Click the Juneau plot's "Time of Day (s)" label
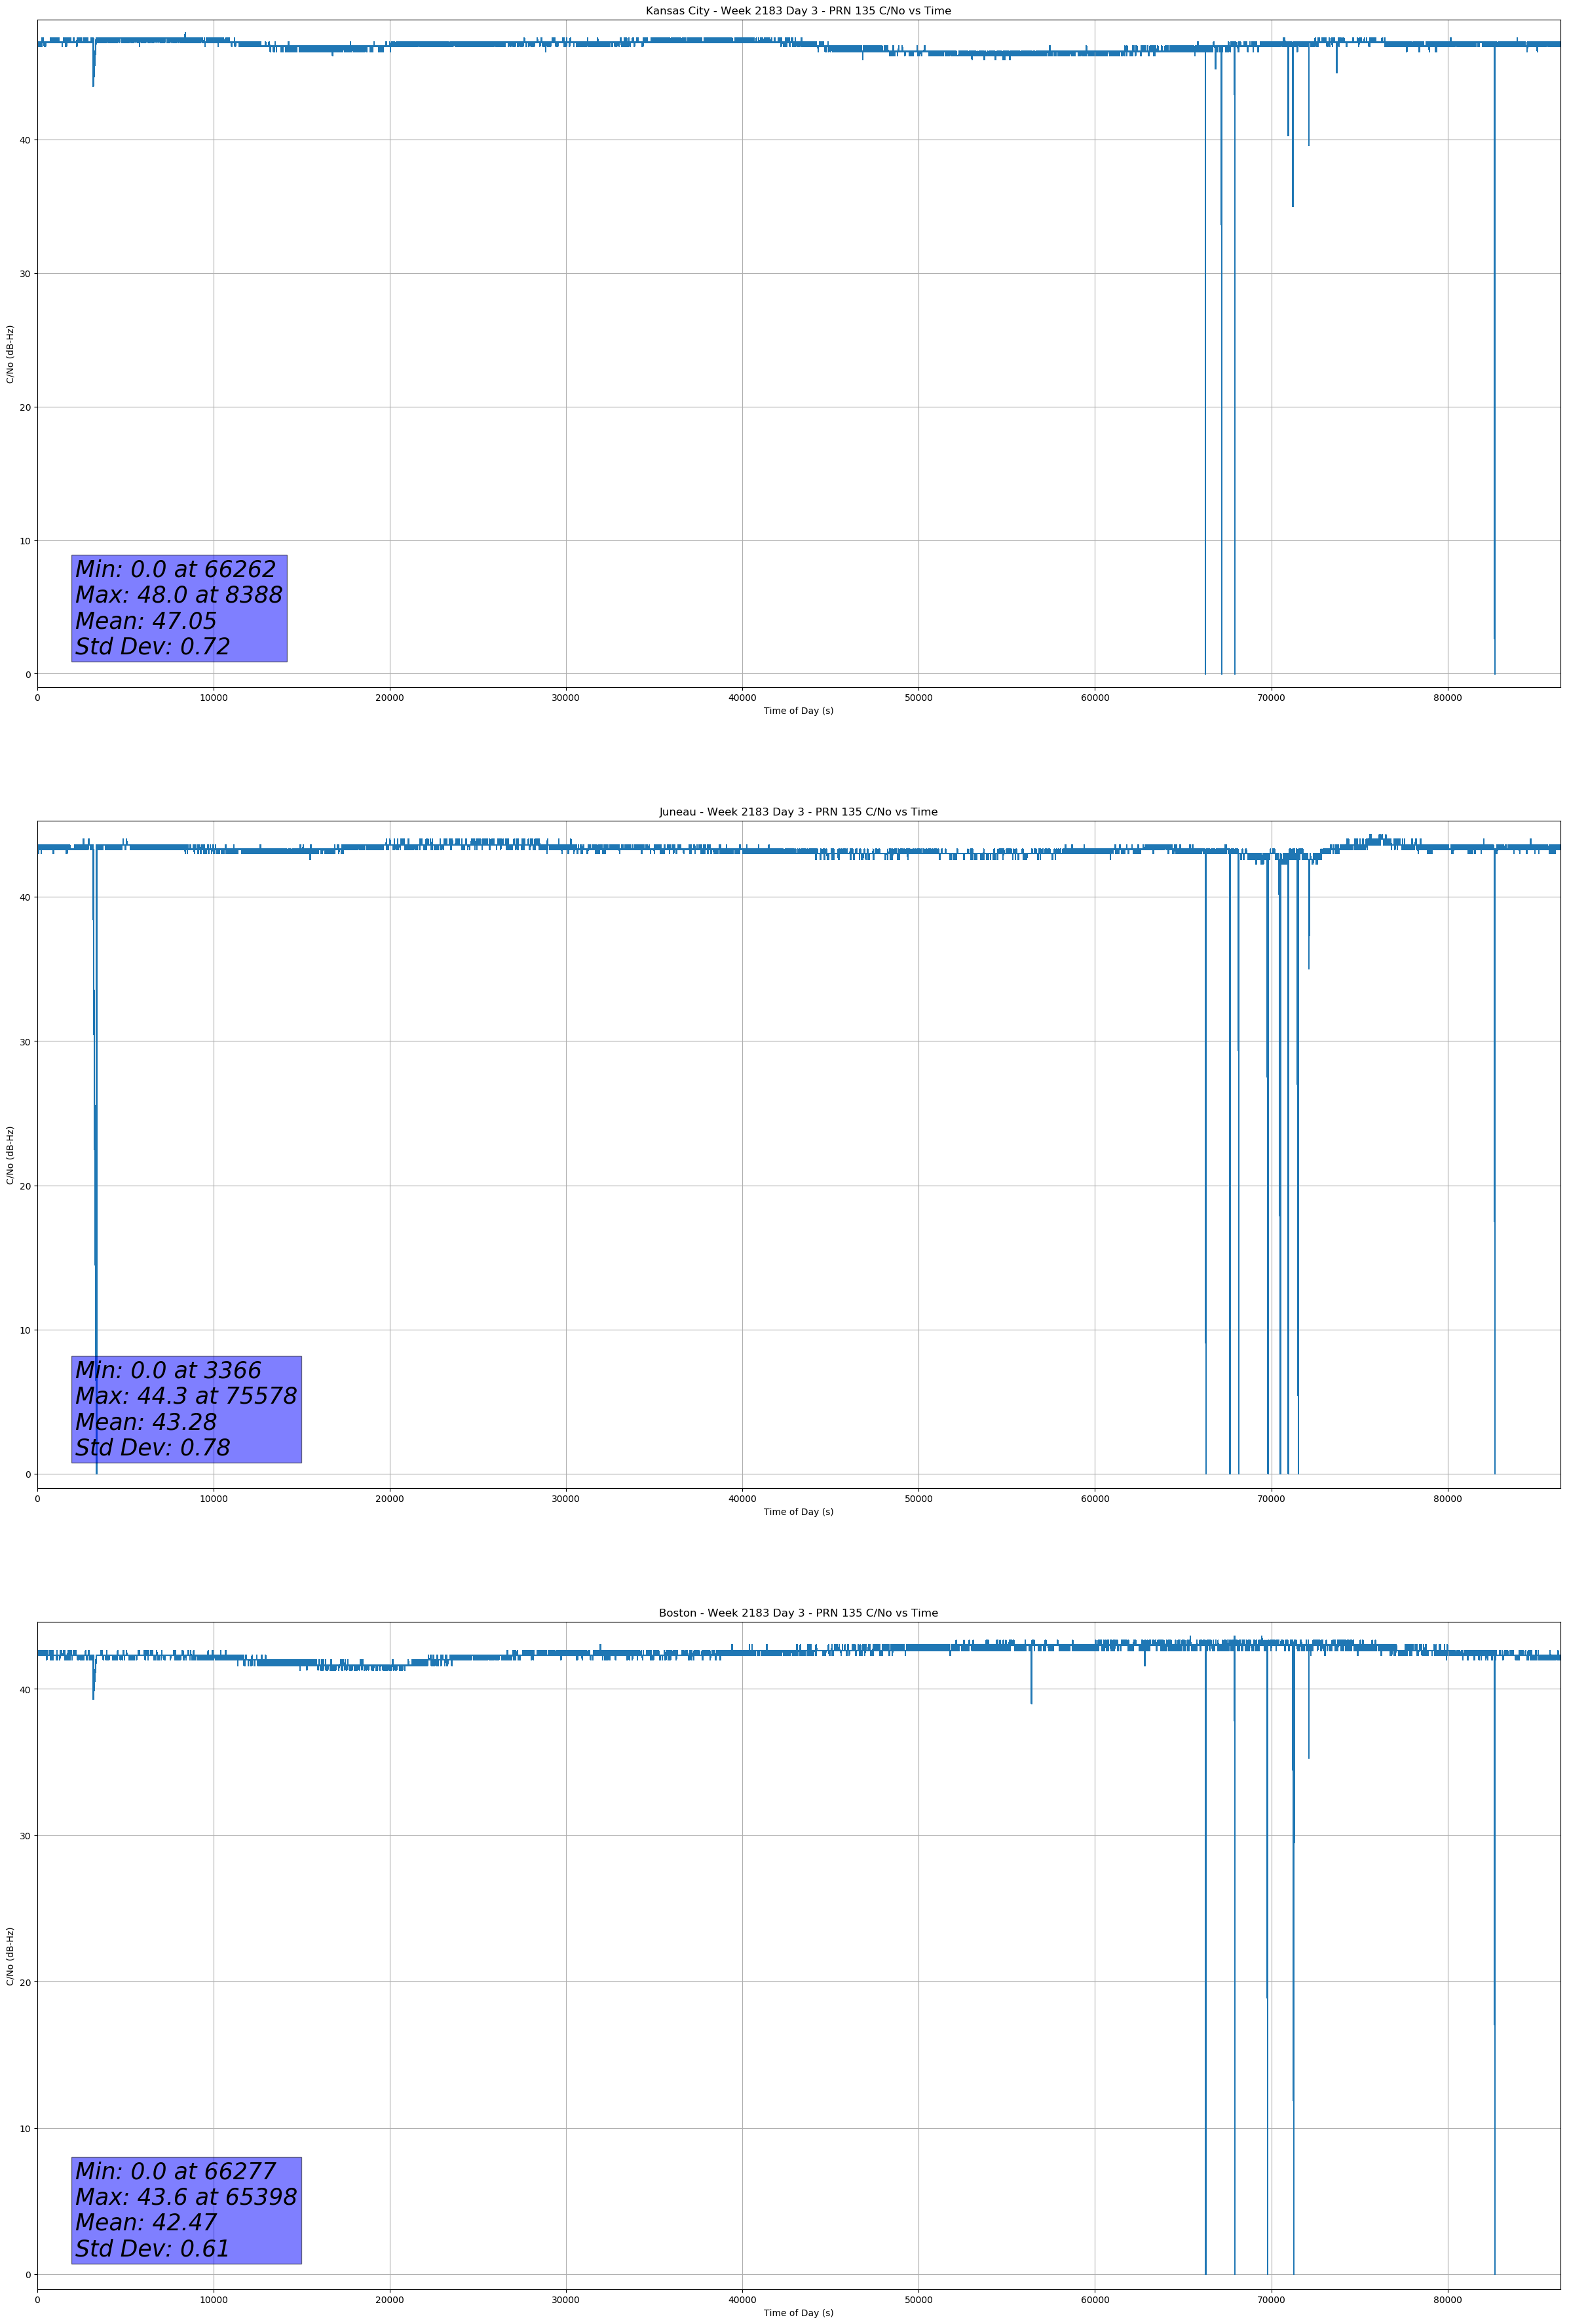 click(798, 1512)
